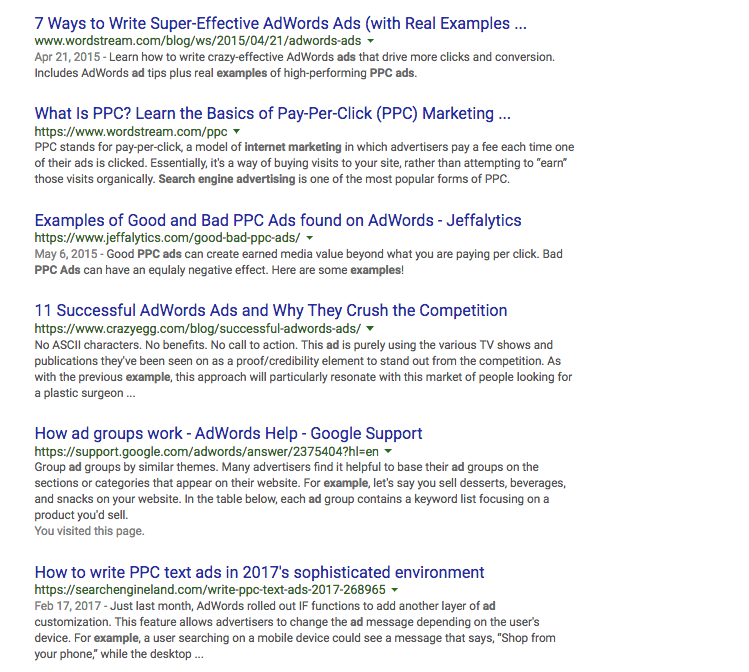Click the 'Apr 21, 2015' date text
This screenshot has height=672, width=749.
pos(67,57)
